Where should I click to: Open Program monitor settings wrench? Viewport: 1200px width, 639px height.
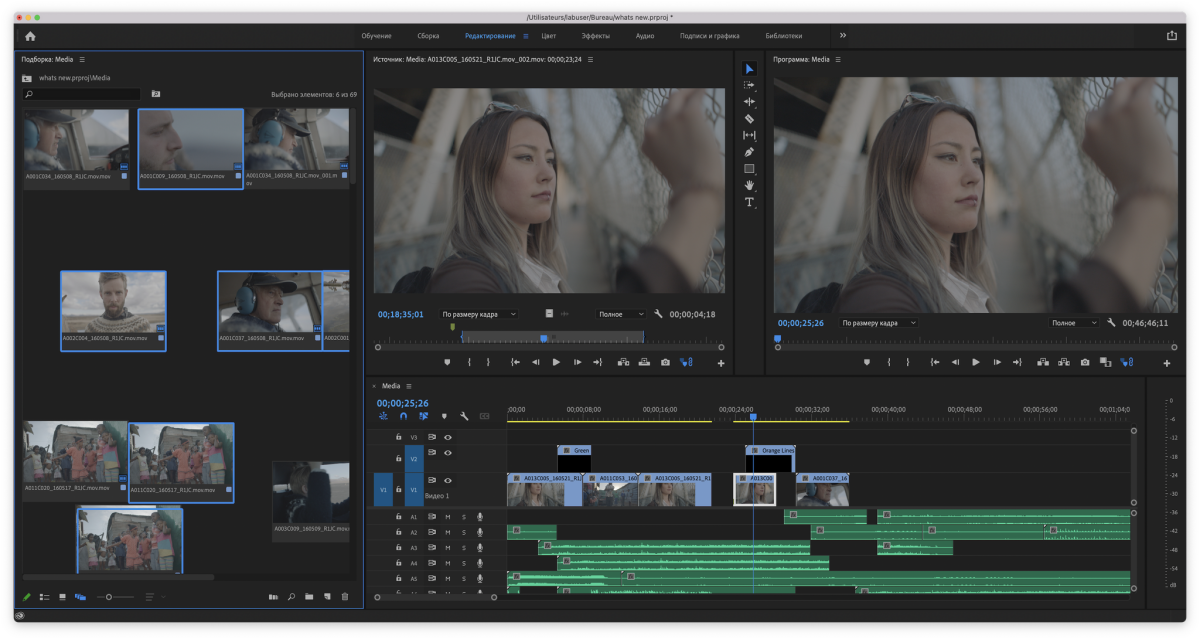tap(1111, 323)
